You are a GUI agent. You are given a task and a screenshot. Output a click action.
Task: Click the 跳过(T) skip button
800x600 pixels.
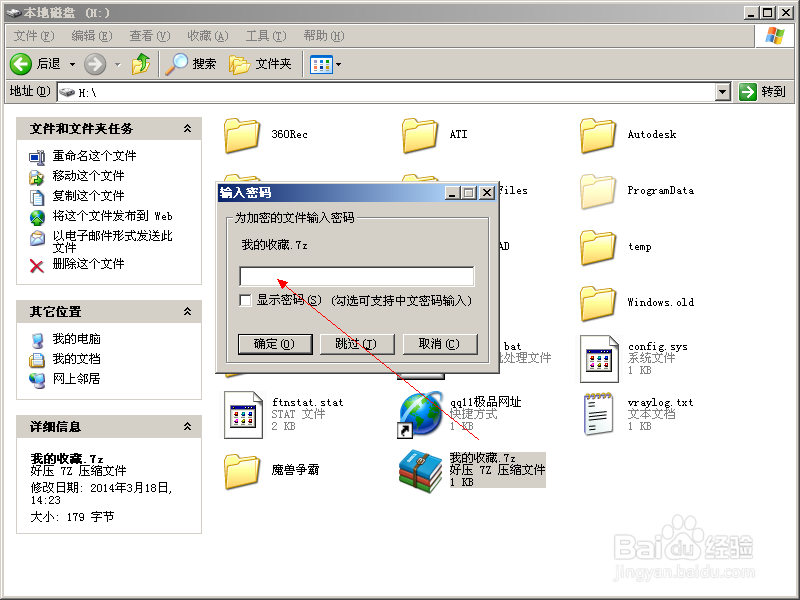point(357,344)
